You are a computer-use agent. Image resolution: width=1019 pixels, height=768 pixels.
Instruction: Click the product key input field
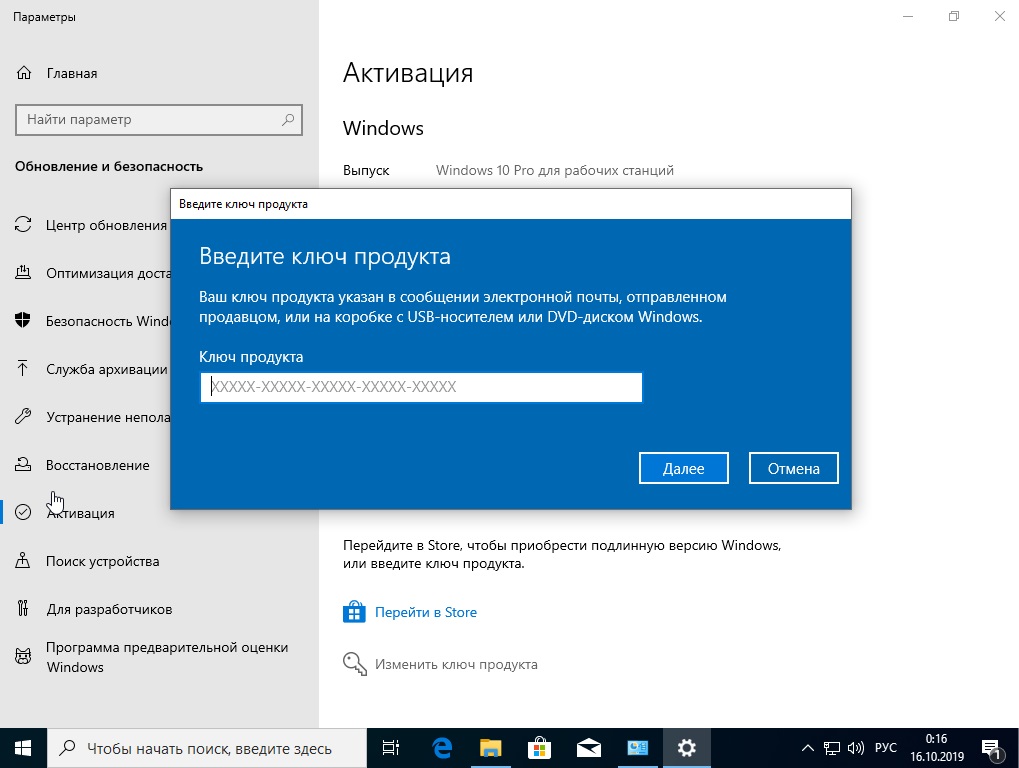[421, 387]
